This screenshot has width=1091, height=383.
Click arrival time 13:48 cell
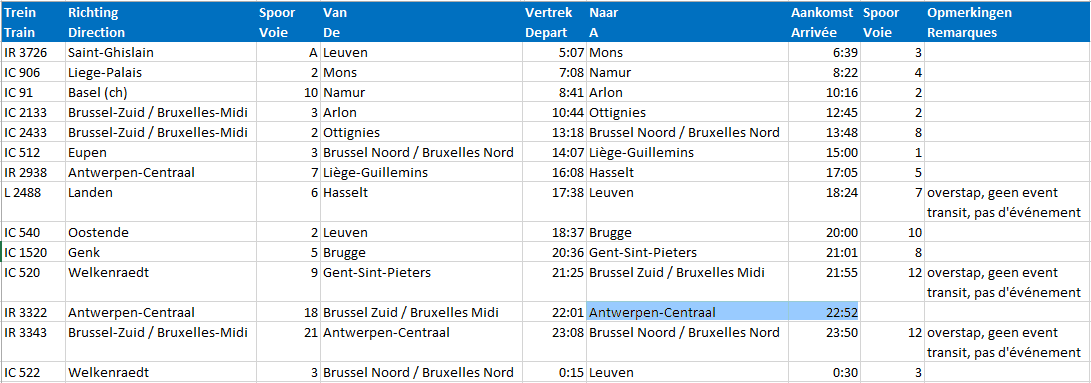[824, 132]
